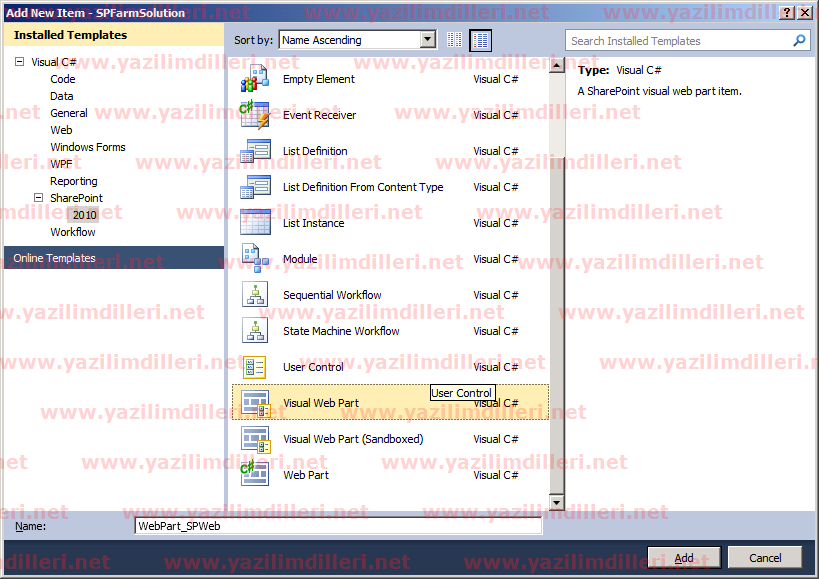Viewport: 819px width, 579px height.
Task: Click the scrollbar down arrow
Action: pyautogui.click(x=557, y=503)
